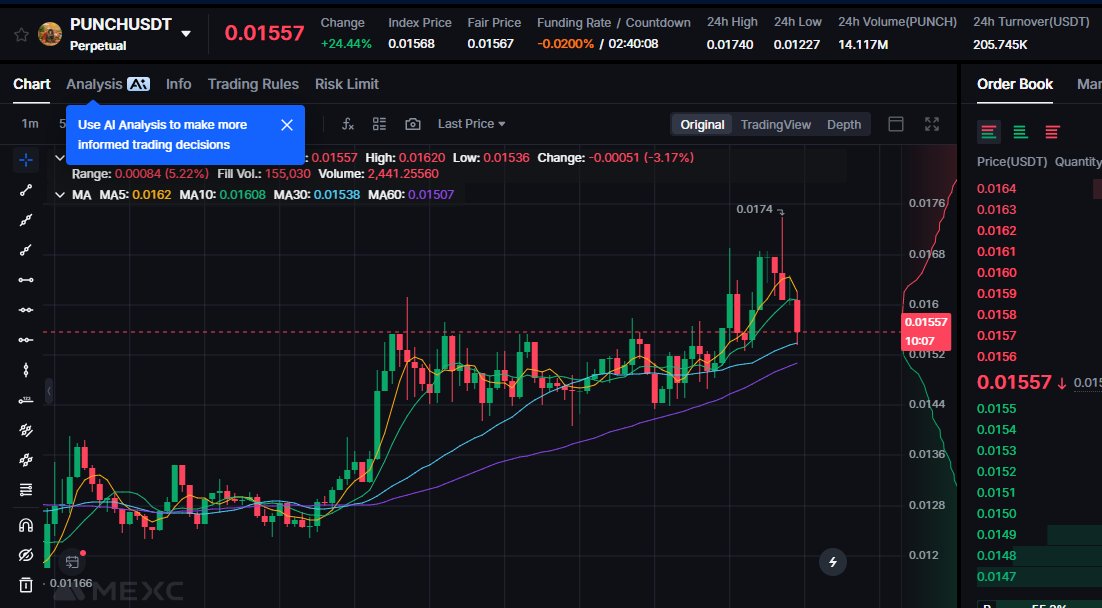Screen dimensions: 1102x608
Task: Click the MA5 value 0.0162
Action: tap(151, 195)
